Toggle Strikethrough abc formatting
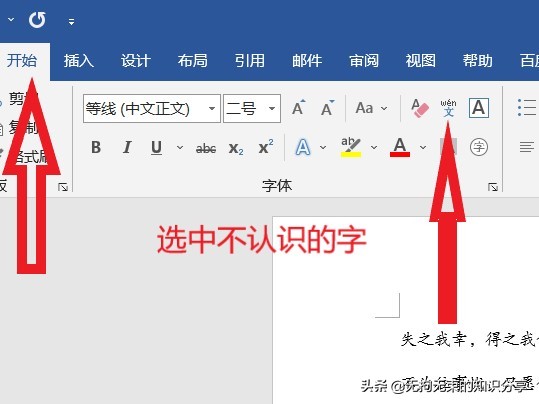Screen dimensions: 539x404 click(x=206, y=149)
